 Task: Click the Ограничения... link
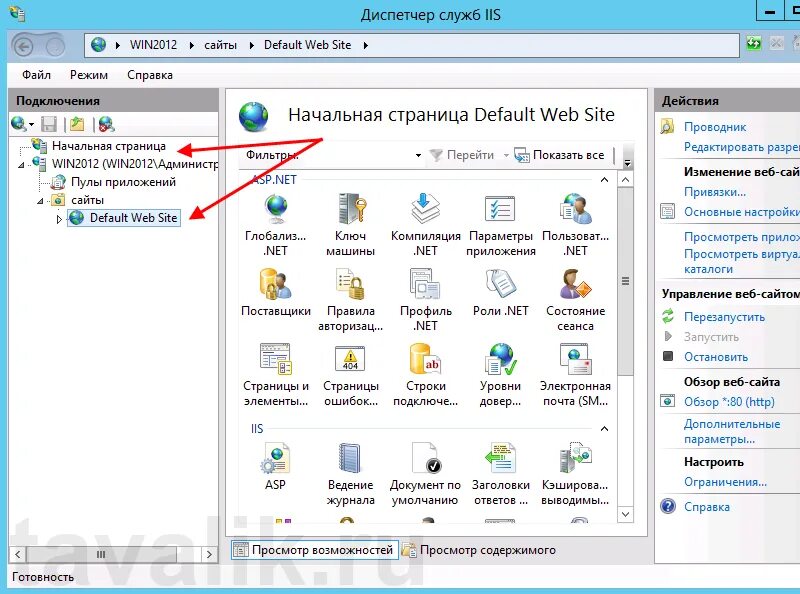click(725, 482)
